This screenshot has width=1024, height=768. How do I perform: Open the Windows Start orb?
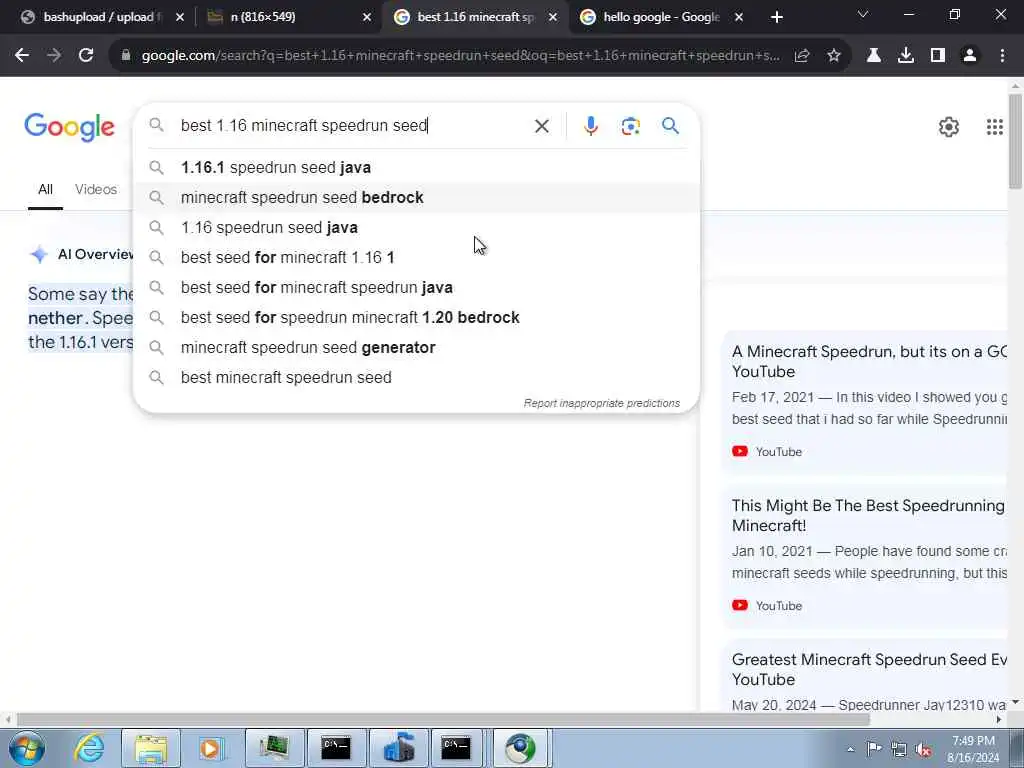[26, 748]
